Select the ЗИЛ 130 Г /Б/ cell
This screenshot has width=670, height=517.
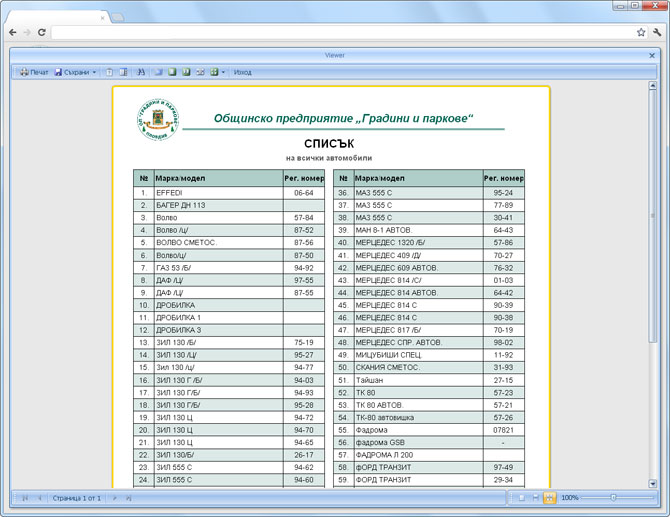219,380
